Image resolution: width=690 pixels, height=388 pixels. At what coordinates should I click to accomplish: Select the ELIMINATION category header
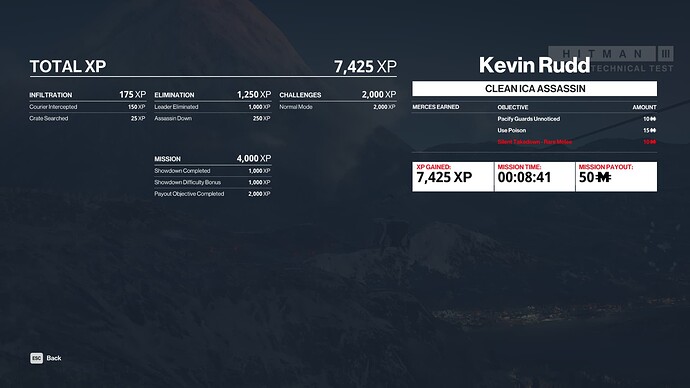(x=174, y=95)
